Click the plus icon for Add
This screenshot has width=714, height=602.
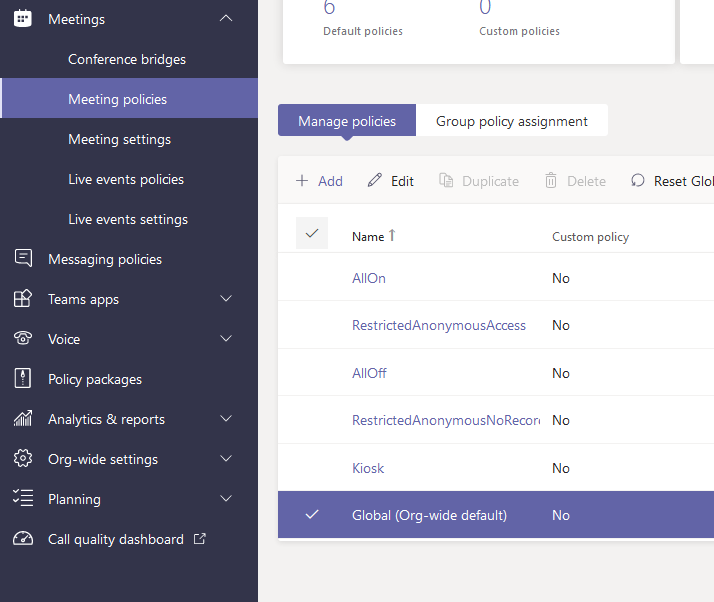[x=302, y=181]
